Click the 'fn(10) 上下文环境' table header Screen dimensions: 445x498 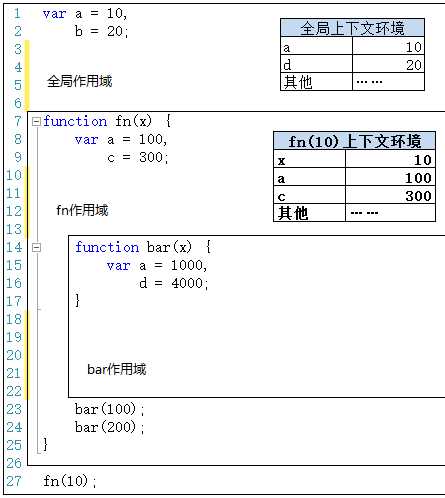(x=354, y=141)
